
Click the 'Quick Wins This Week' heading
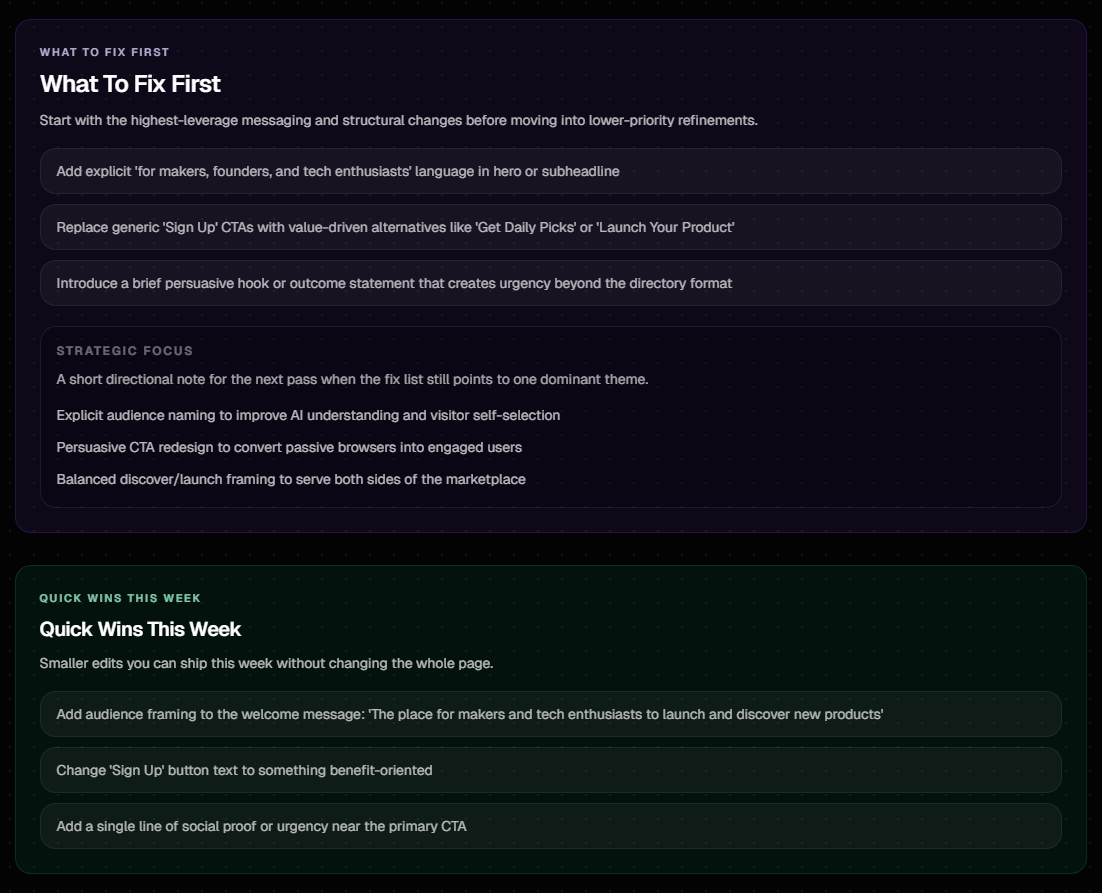pyautogui.click(x=140, y=629)
